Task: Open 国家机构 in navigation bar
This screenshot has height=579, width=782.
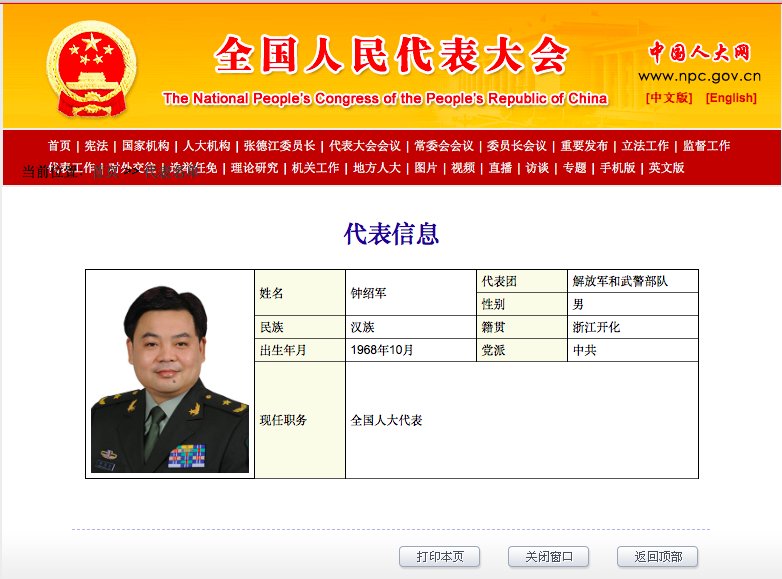Action: (x=146, y=146)
